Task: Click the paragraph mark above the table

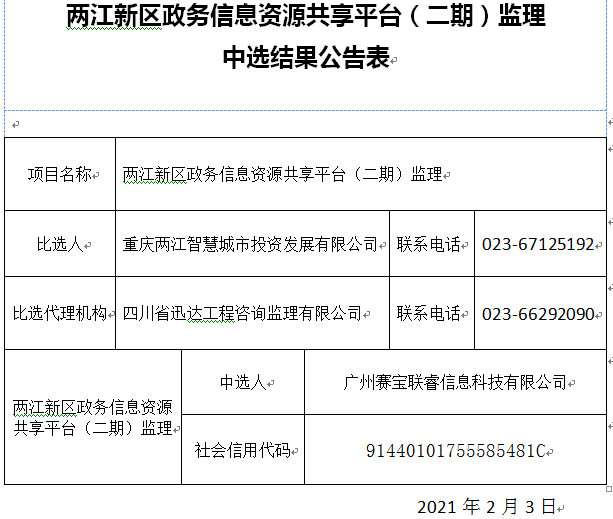Action: click(x=15, y=124)
